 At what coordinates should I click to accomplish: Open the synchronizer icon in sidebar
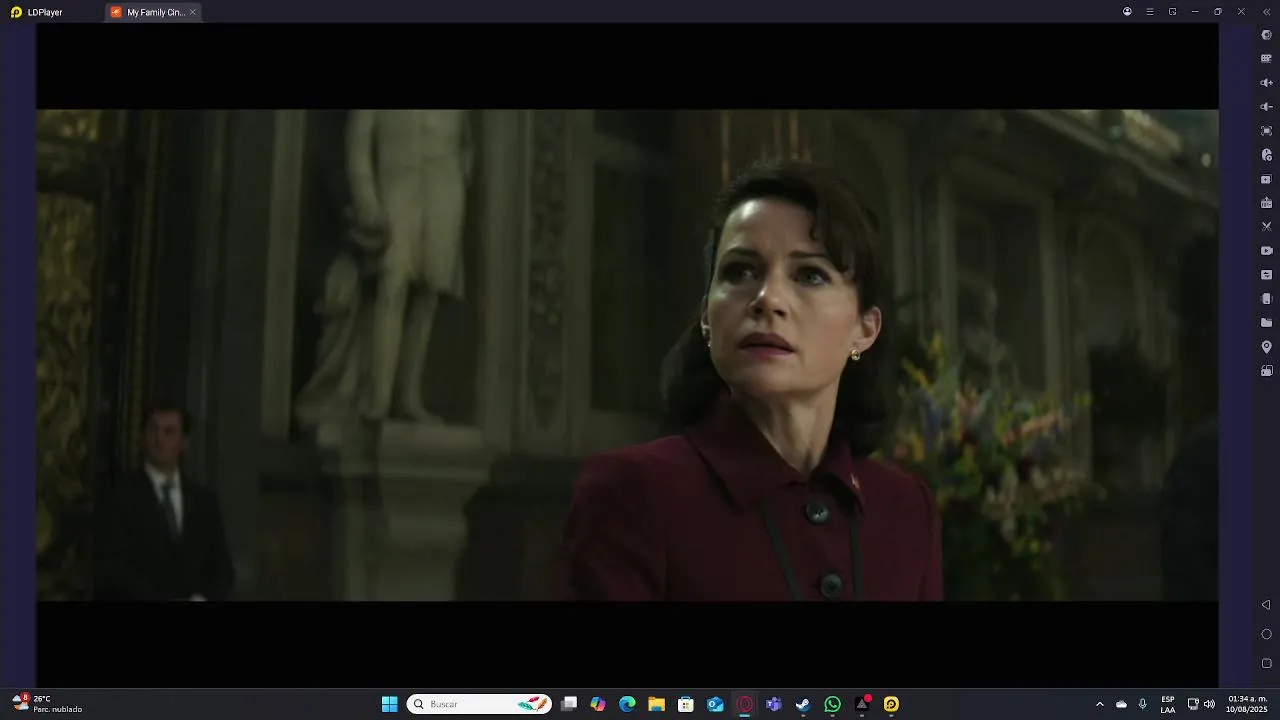click(1266, 275)
